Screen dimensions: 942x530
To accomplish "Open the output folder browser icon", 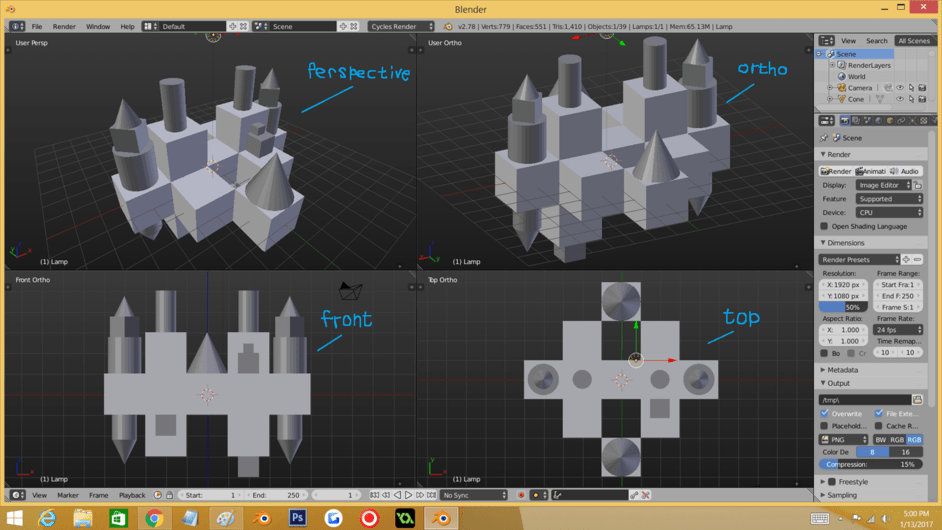I will (917, 400).
